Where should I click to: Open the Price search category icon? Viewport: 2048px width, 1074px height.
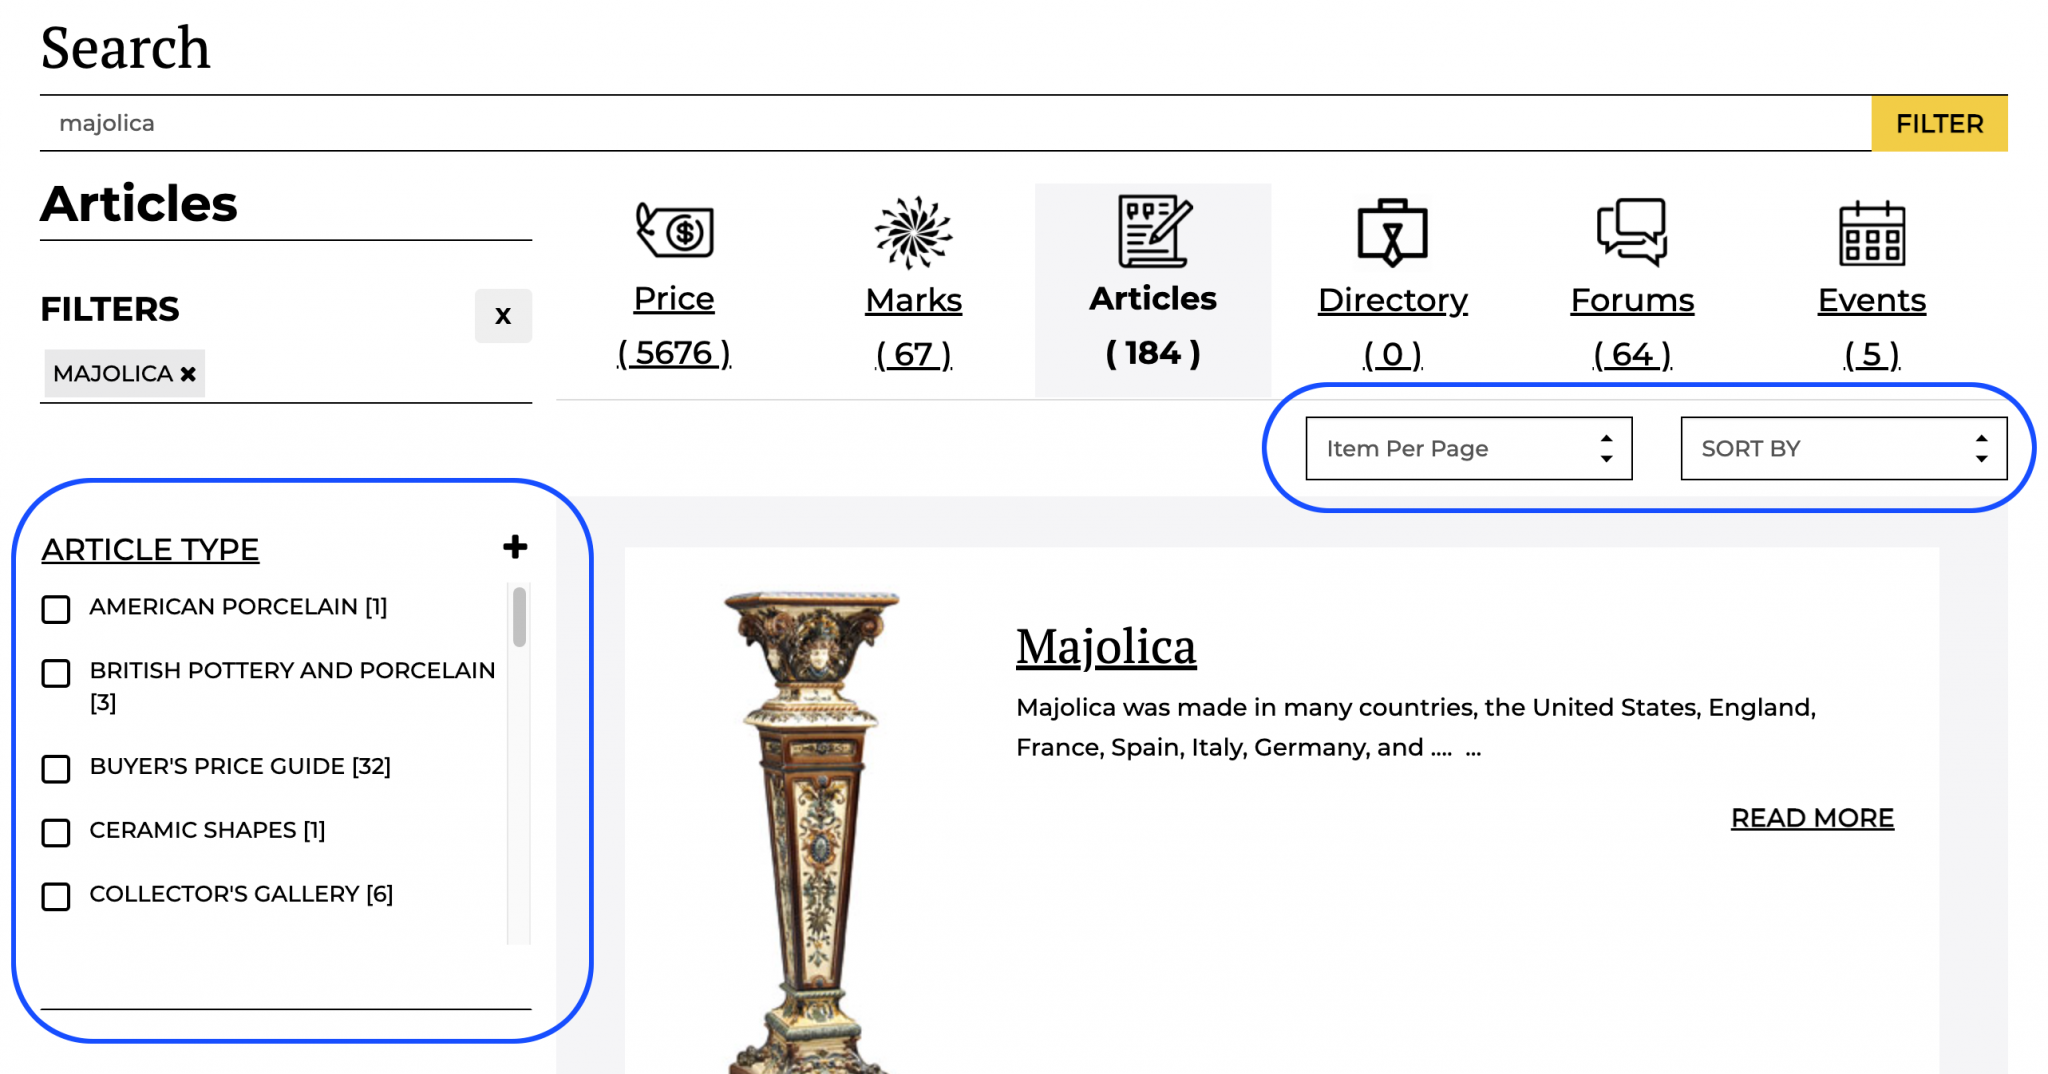tap(674, 232)
